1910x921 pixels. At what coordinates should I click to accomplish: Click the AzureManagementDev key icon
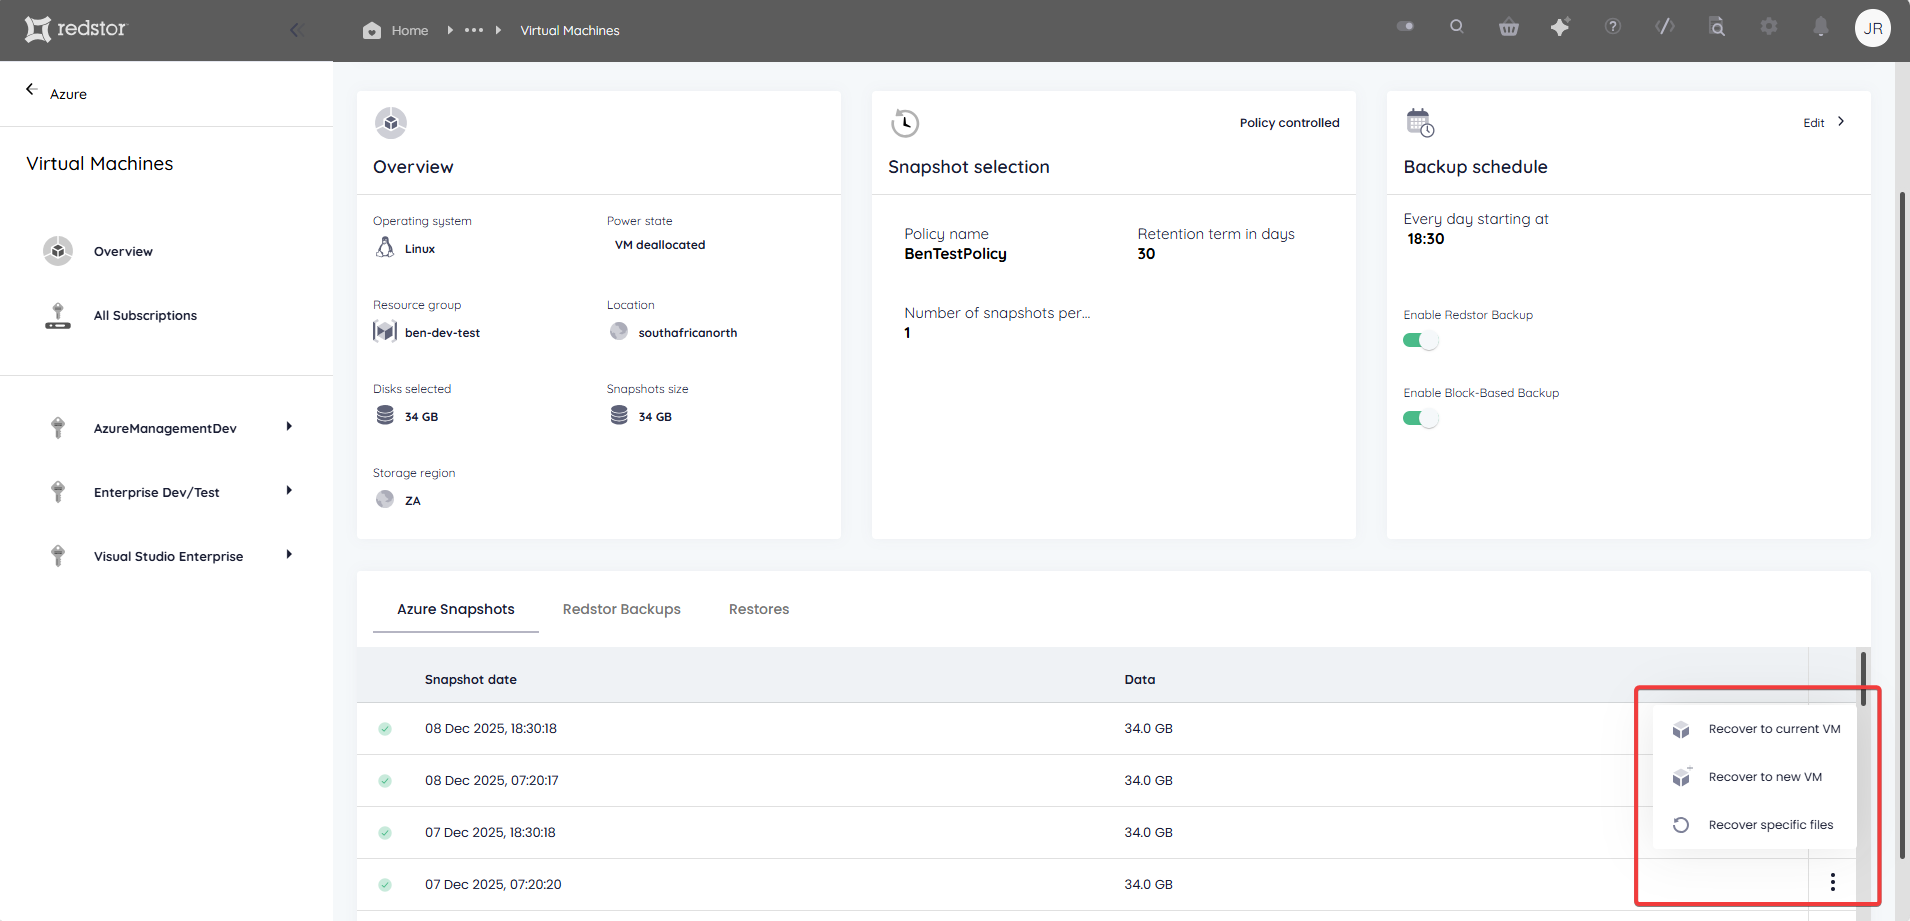[x=58, y=428]
